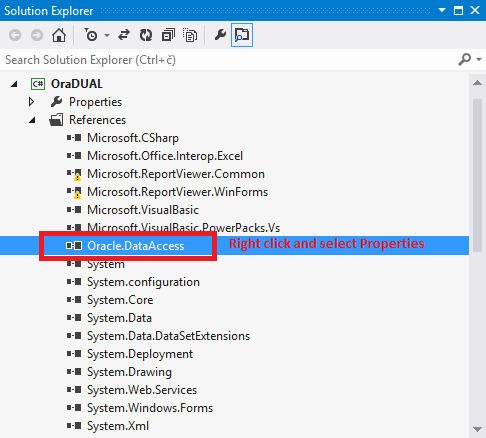
Task: Select Microsoft.Office.Interop.Excel reference
Action: [x=165, y=156]
